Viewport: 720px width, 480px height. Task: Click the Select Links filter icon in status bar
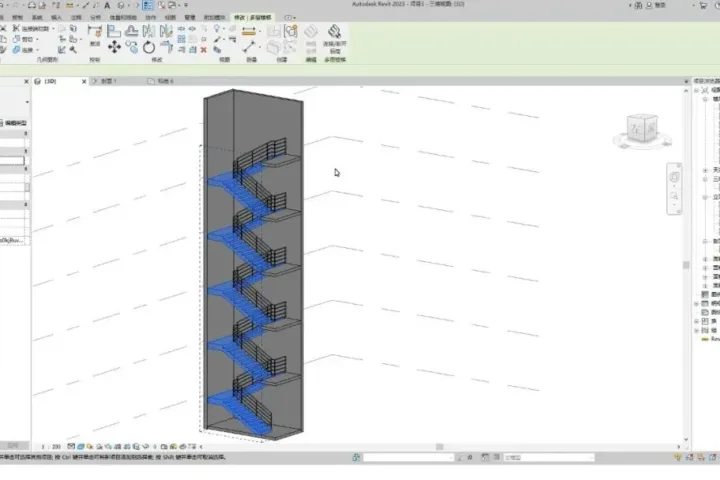pos(678,457)
